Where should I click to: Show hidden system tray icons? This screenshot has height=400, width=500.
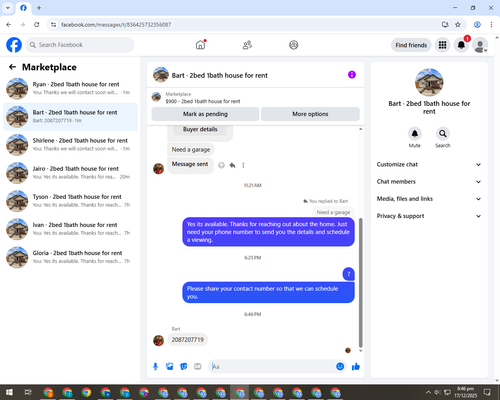coord(428,392)
